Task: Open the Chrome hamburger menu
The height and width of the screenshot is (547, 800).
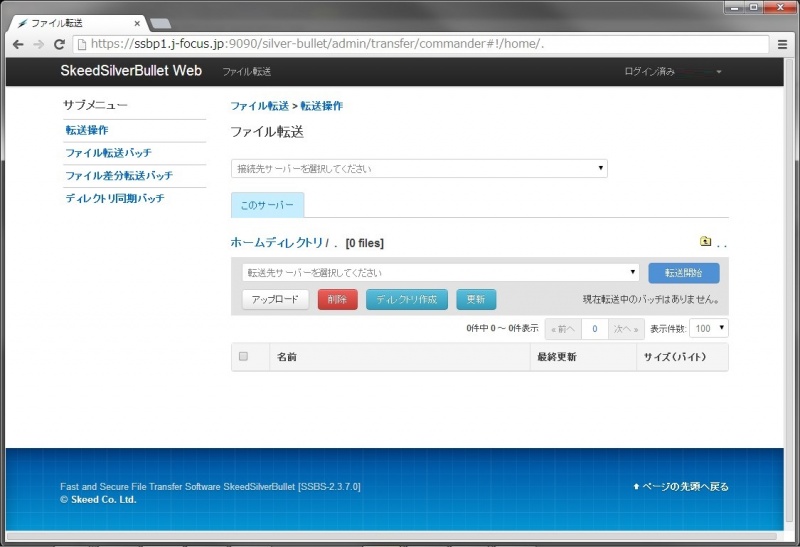Action: [782, 44]
